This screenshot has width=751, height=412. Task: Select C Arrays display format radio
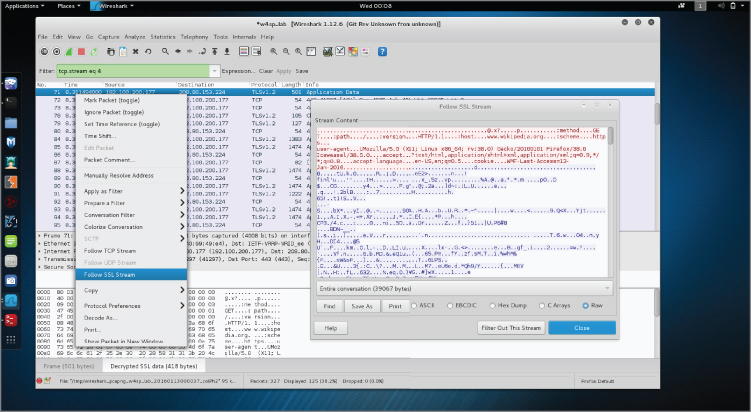pyautogui.click(x=542, y=306)
